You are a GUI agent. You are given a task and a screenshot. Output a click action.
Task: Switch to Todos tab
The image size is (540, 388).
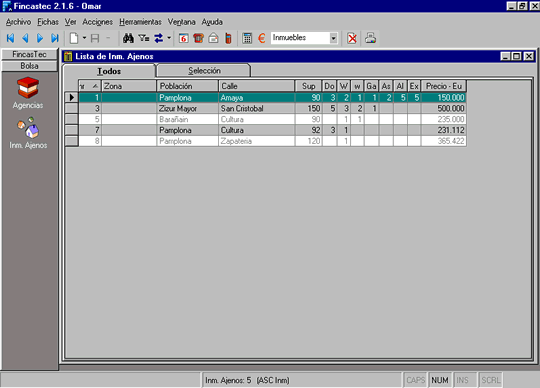(109, 71)
